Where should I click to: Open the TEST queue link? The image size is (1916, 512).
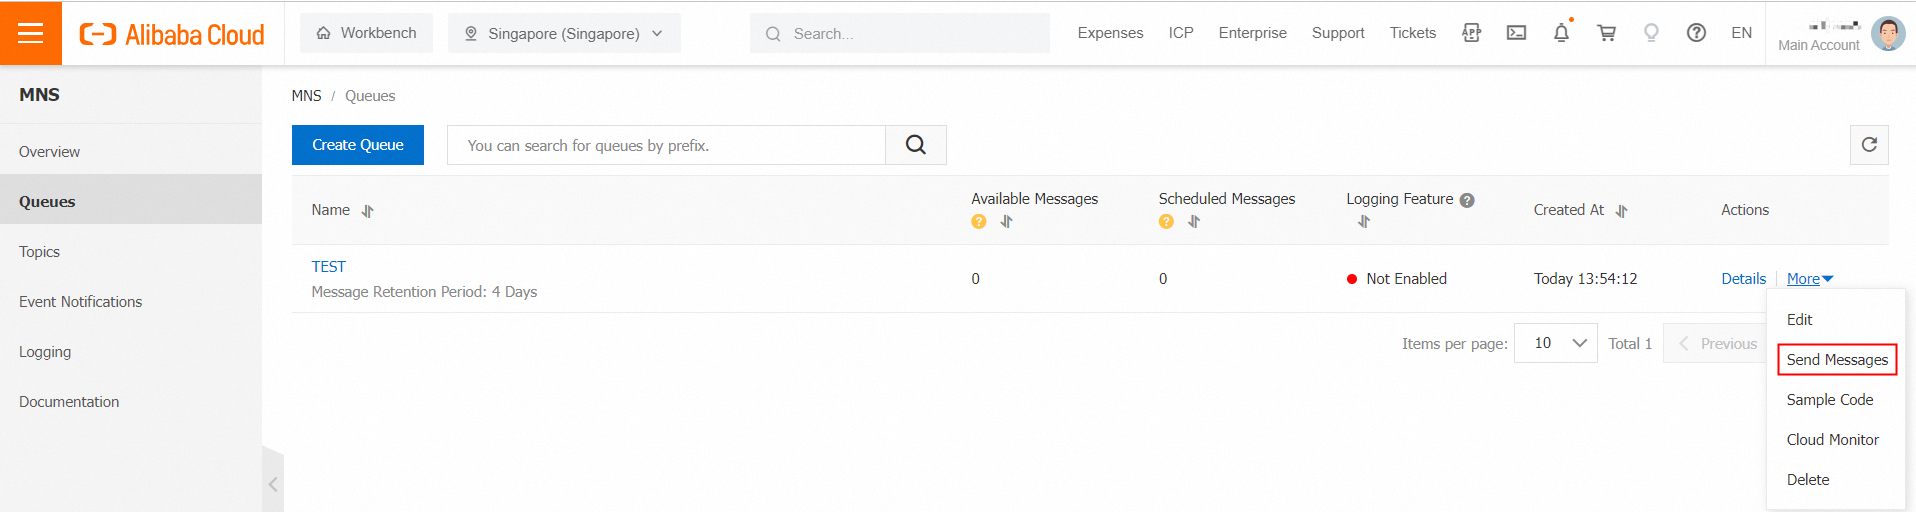pos(328,266)
